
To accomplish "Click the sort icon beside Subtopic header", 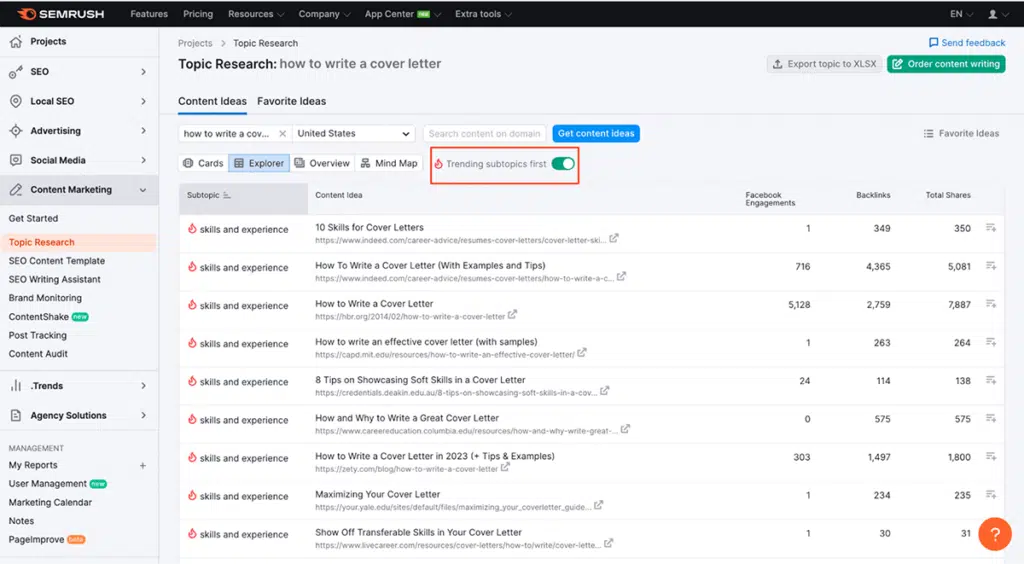I will coord(227,195).
